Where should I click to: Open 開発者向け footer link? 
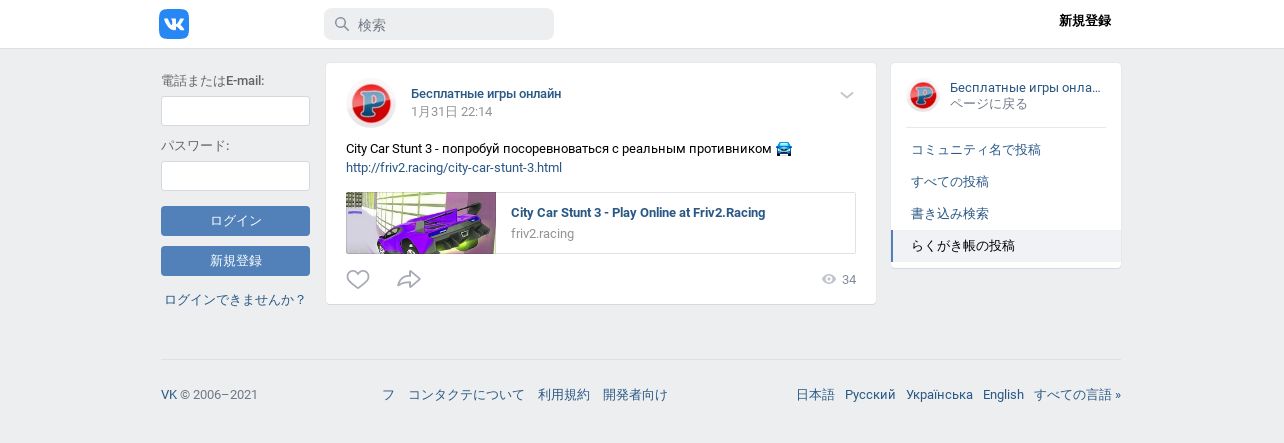pos(635,395)
